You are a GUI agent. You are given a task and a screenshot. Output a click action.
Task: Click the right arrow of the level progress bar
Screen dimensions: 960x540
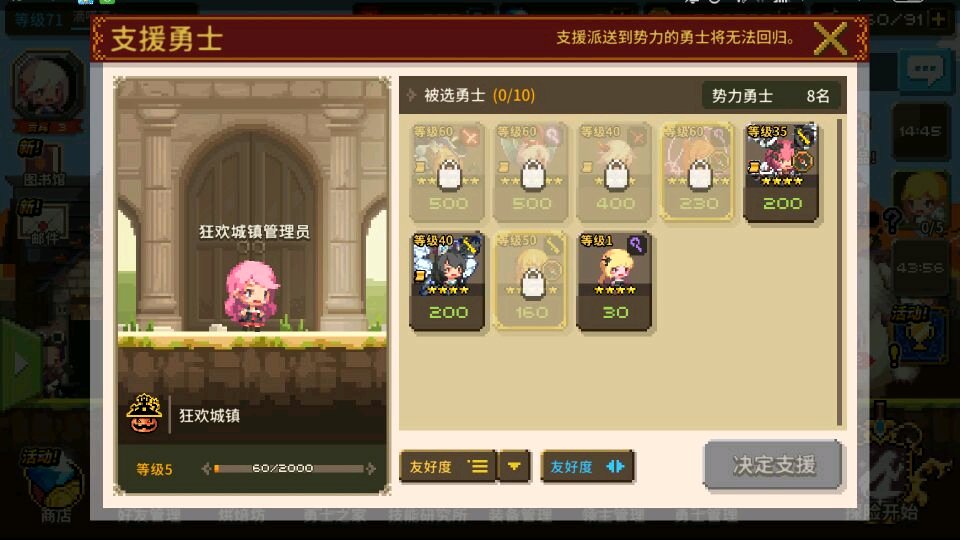370,468
